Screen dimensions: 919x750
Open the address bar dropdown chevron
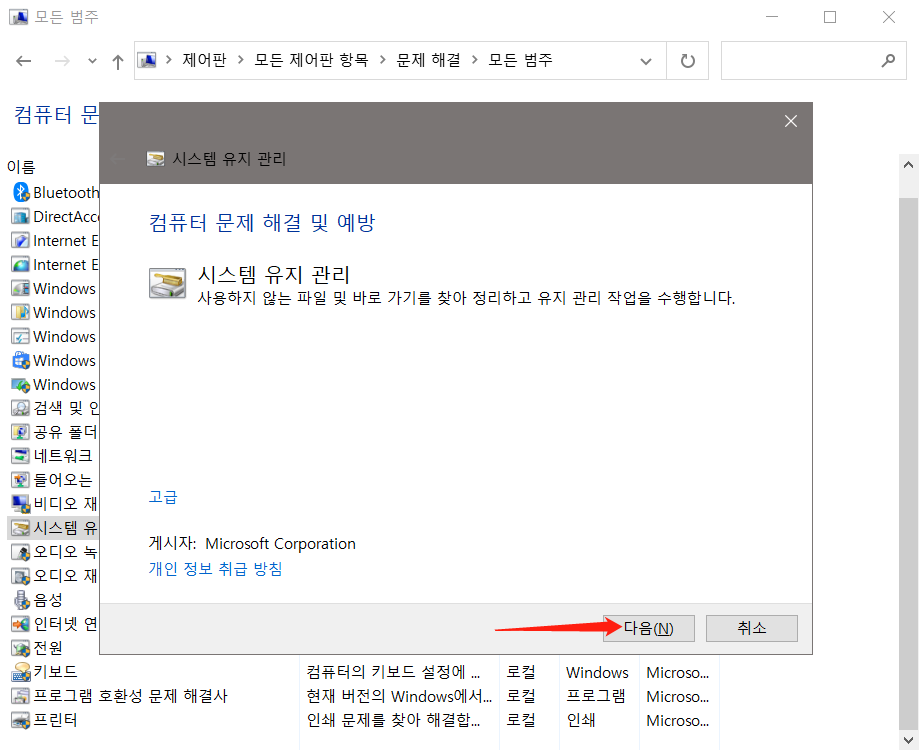[646, 60]
